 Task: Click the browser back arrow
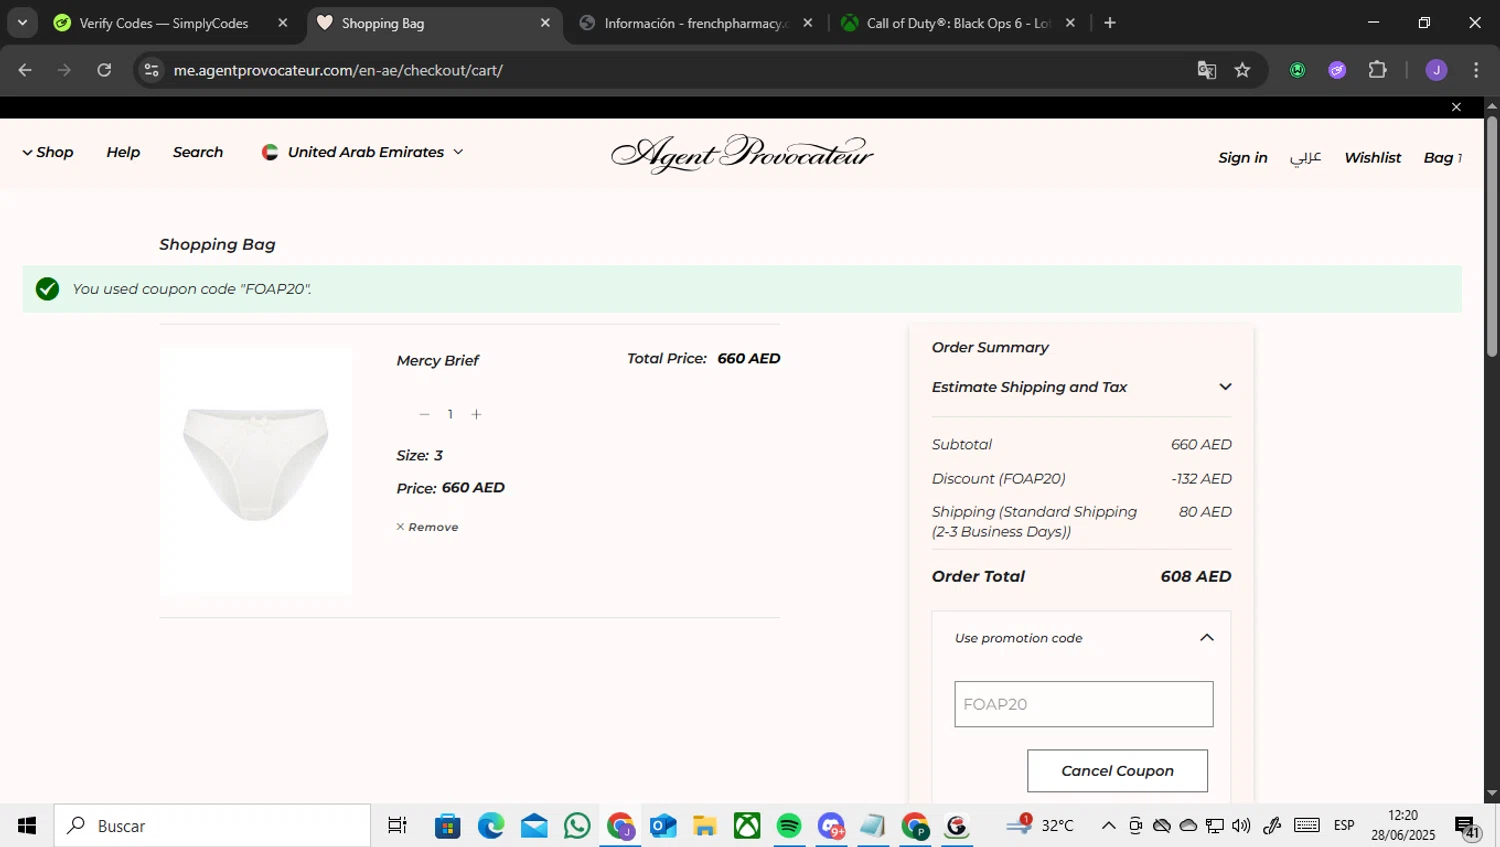[x=25, y=70]
